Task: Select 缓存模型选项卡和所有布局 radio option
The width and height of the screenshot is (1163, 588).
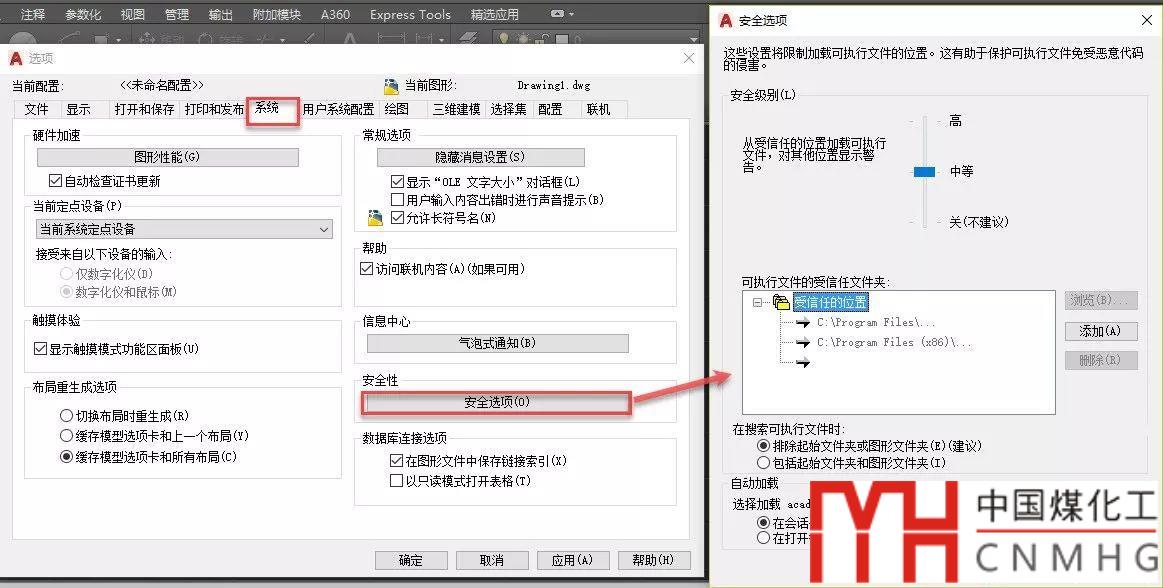Action: [66, 457]
